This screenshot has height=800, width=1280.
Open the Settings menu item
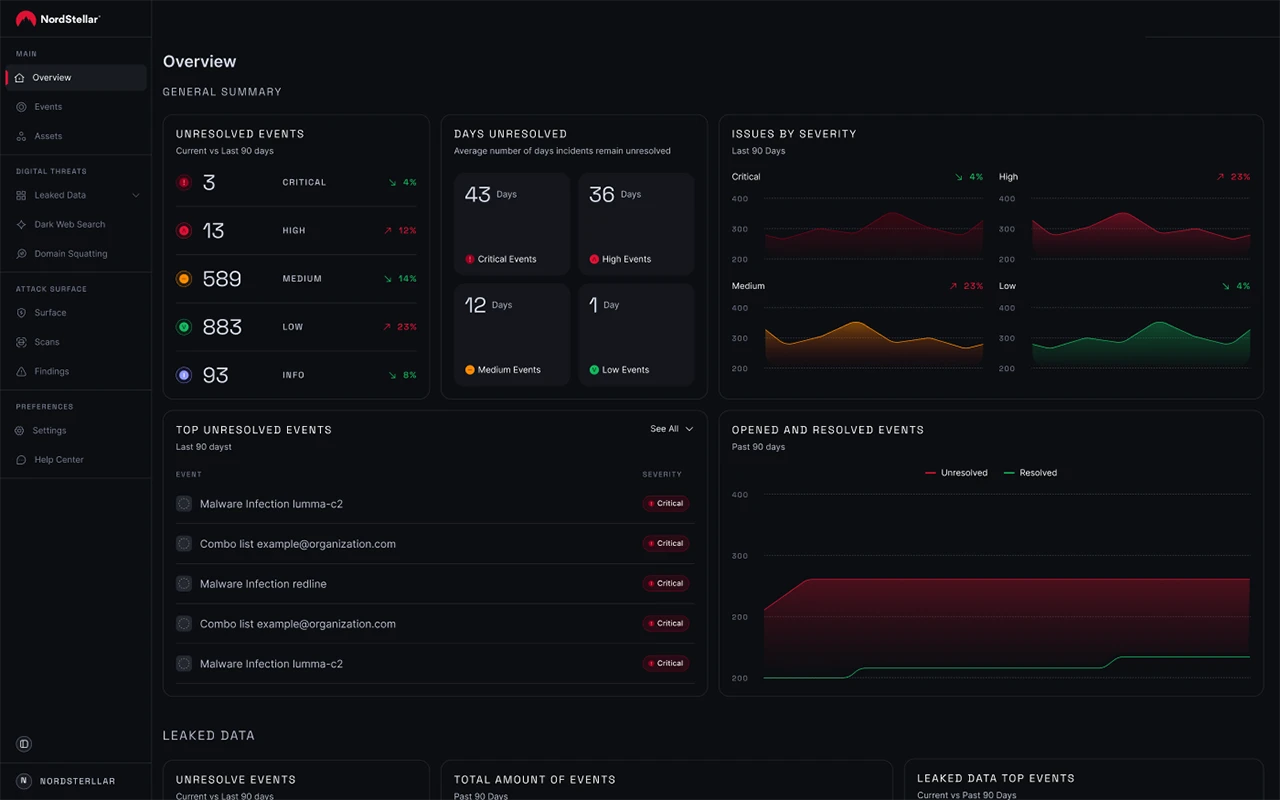click(49, 431)
